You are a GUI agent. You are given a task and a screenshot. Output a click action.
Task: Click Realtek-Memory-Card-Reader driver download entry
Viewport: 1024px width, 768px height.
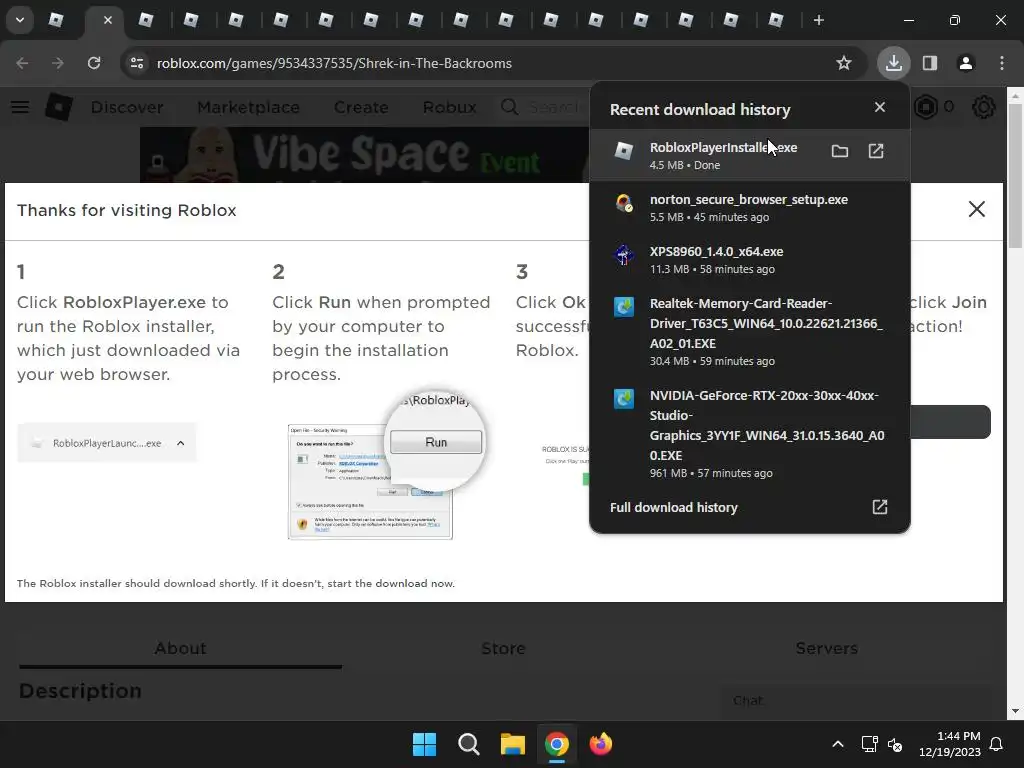[x=750, y=332]
